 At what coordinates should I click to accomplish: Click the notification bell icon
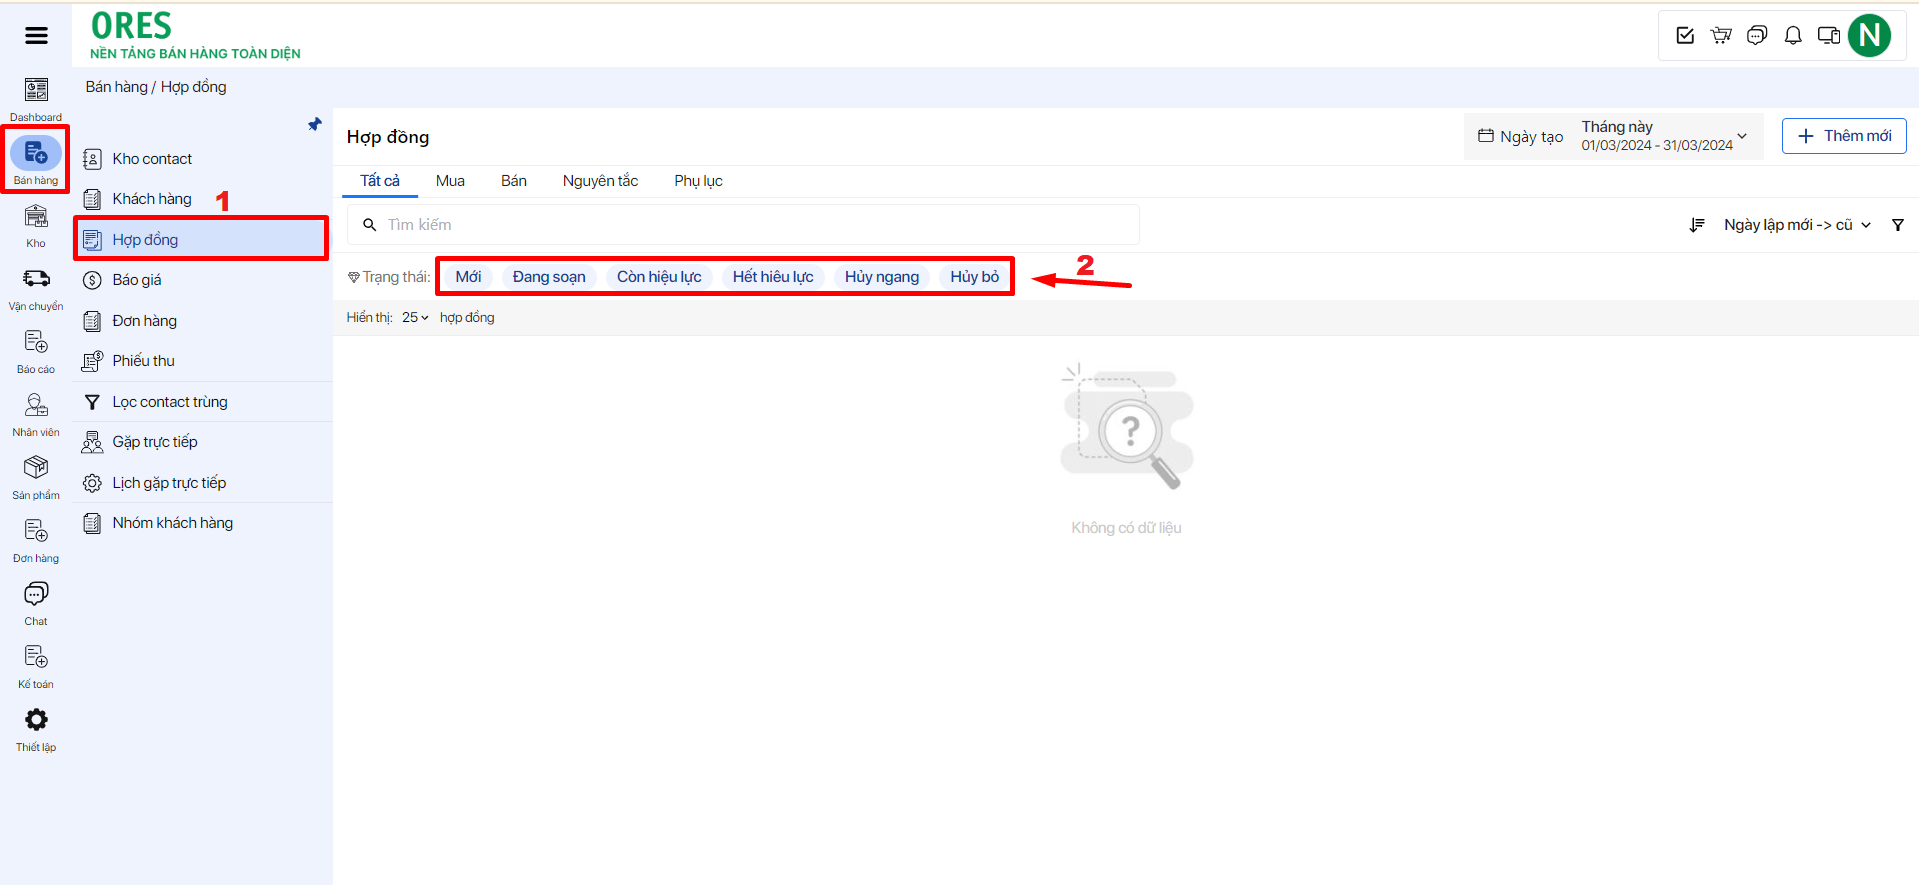pos(1793,36)
